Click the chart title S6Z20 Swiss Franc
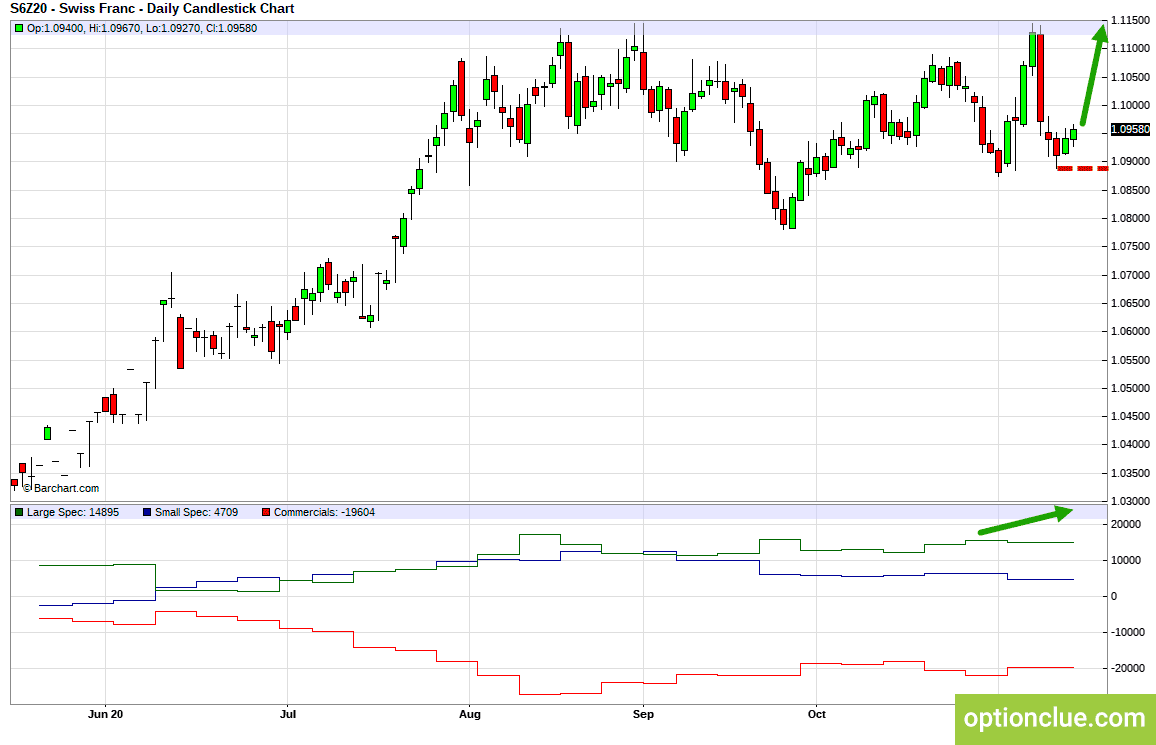Screen dimensions: 1156x745 tap(152, 9)
